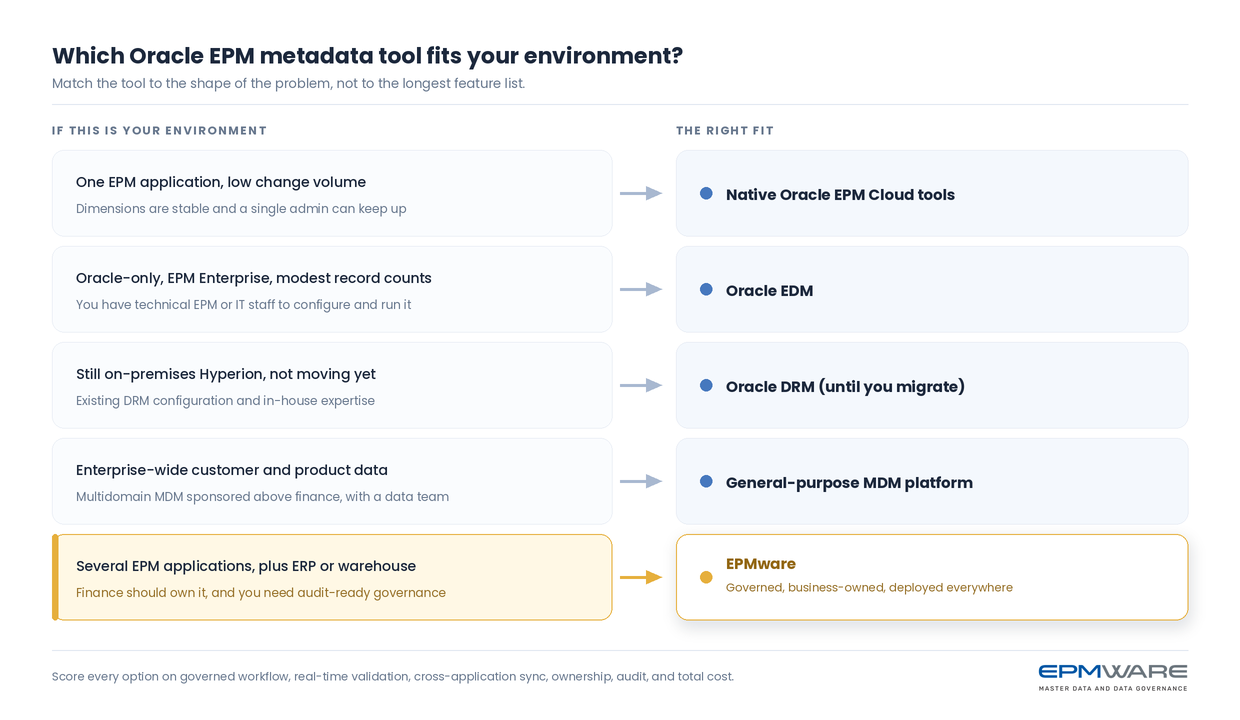Click the blue dot beside Oracle EDM
This screenshot has height=720, width=1240.
[x=706, y=290]
